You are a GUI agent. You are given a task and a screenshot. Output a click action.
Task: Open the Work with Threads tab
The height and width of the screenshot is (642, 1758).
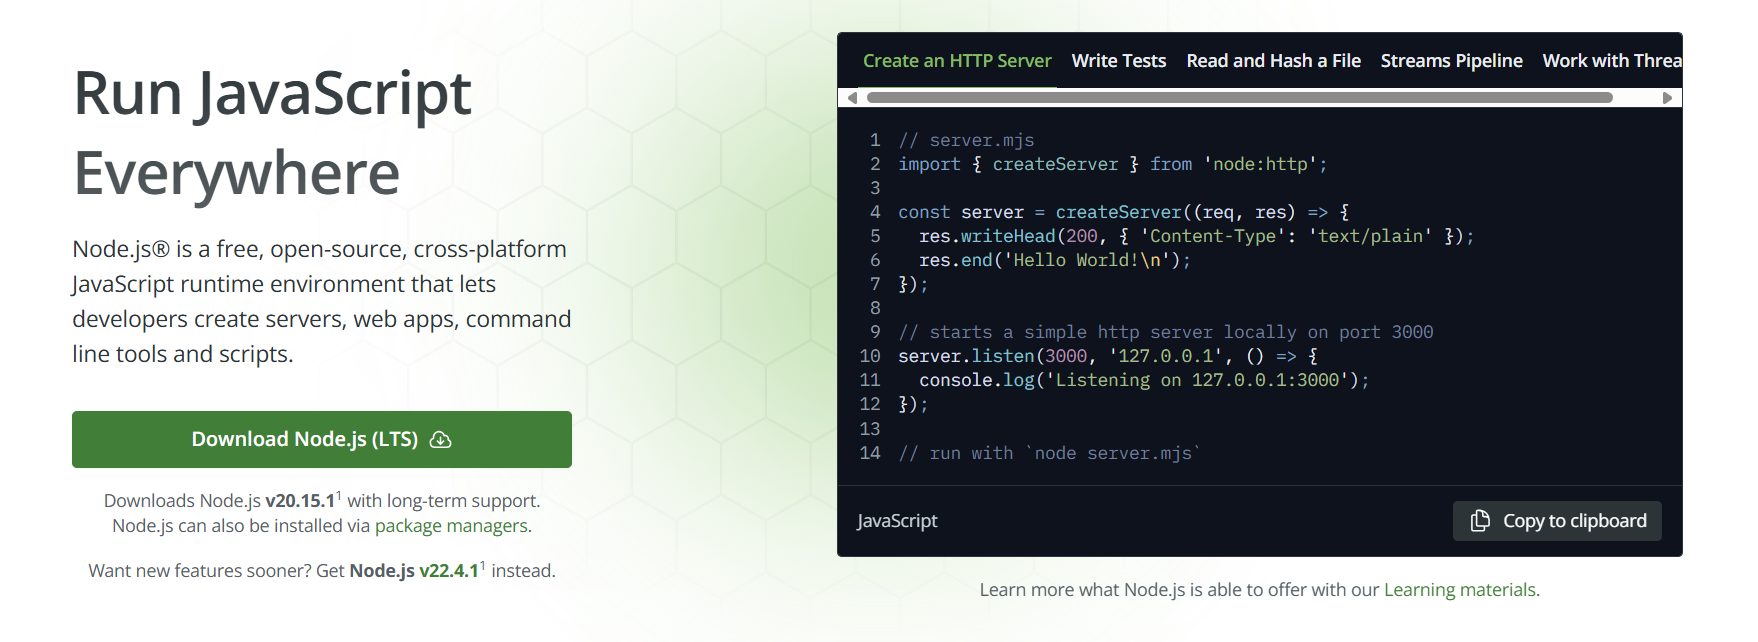point(1612,61)
